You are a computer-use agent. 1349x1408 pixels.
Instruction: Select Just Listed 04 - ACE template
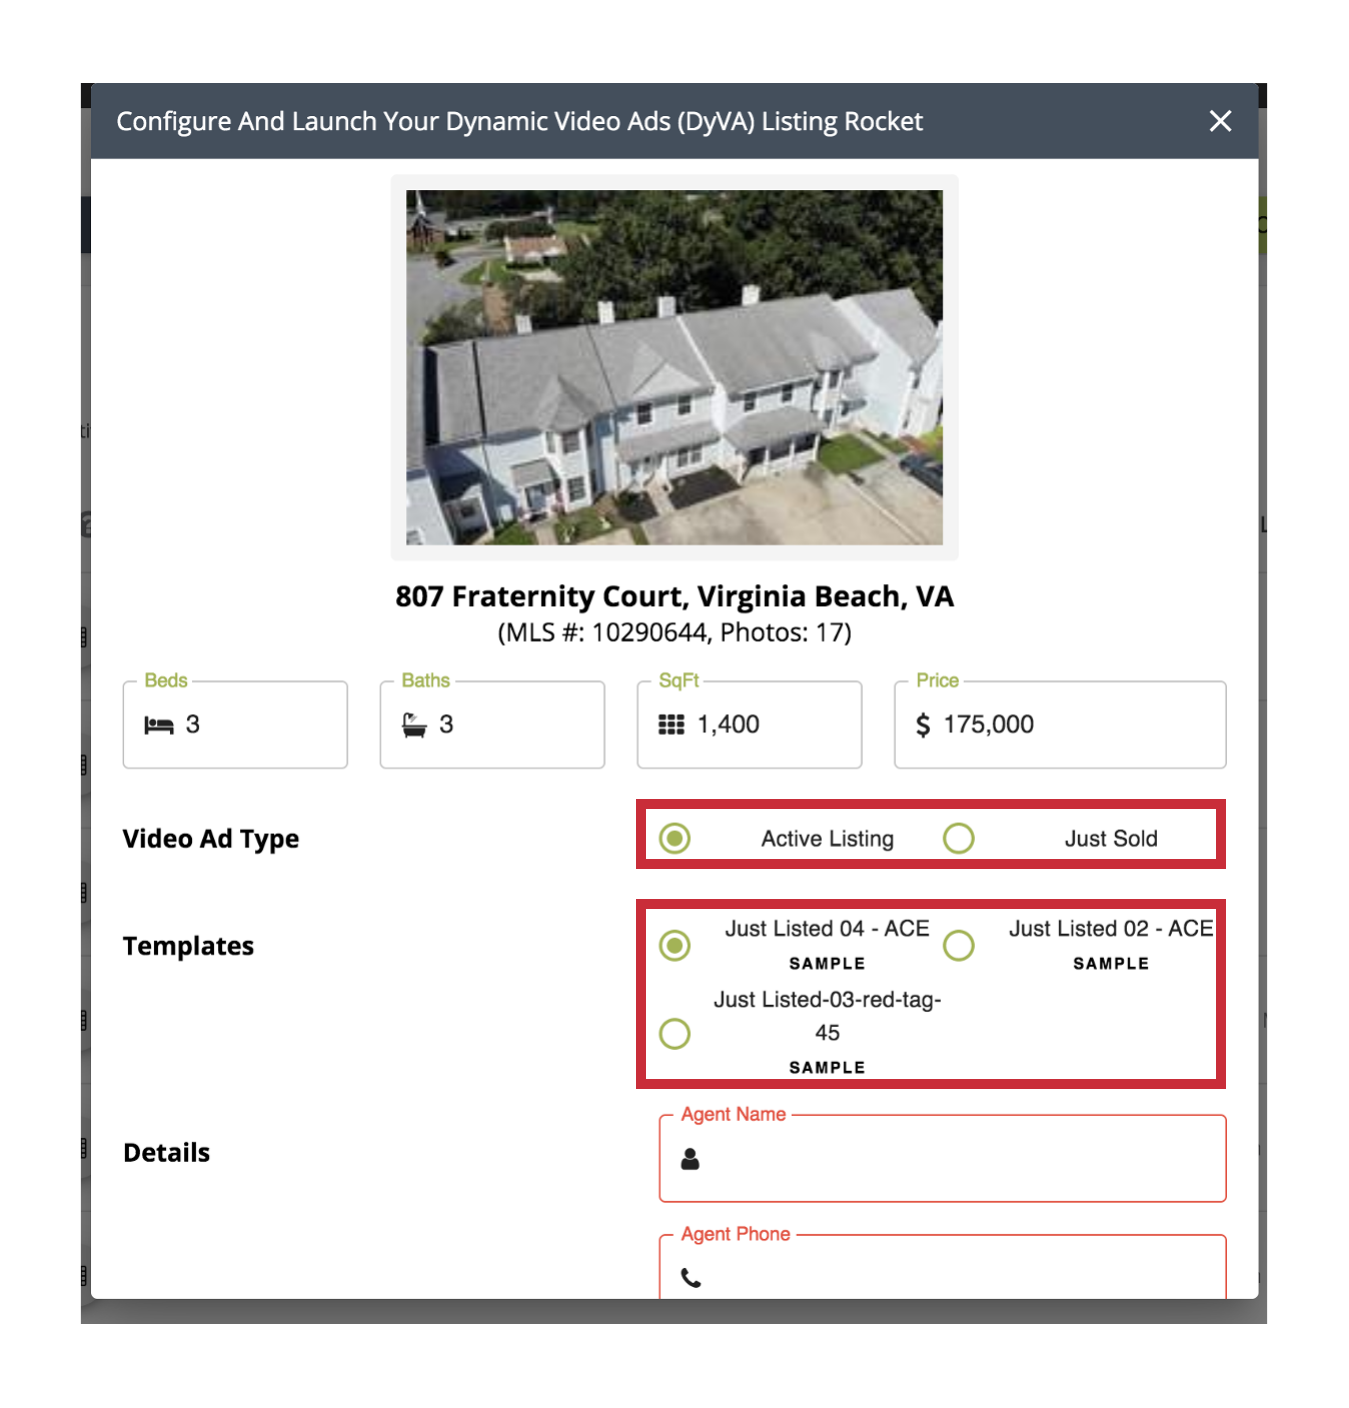(675, 945)
